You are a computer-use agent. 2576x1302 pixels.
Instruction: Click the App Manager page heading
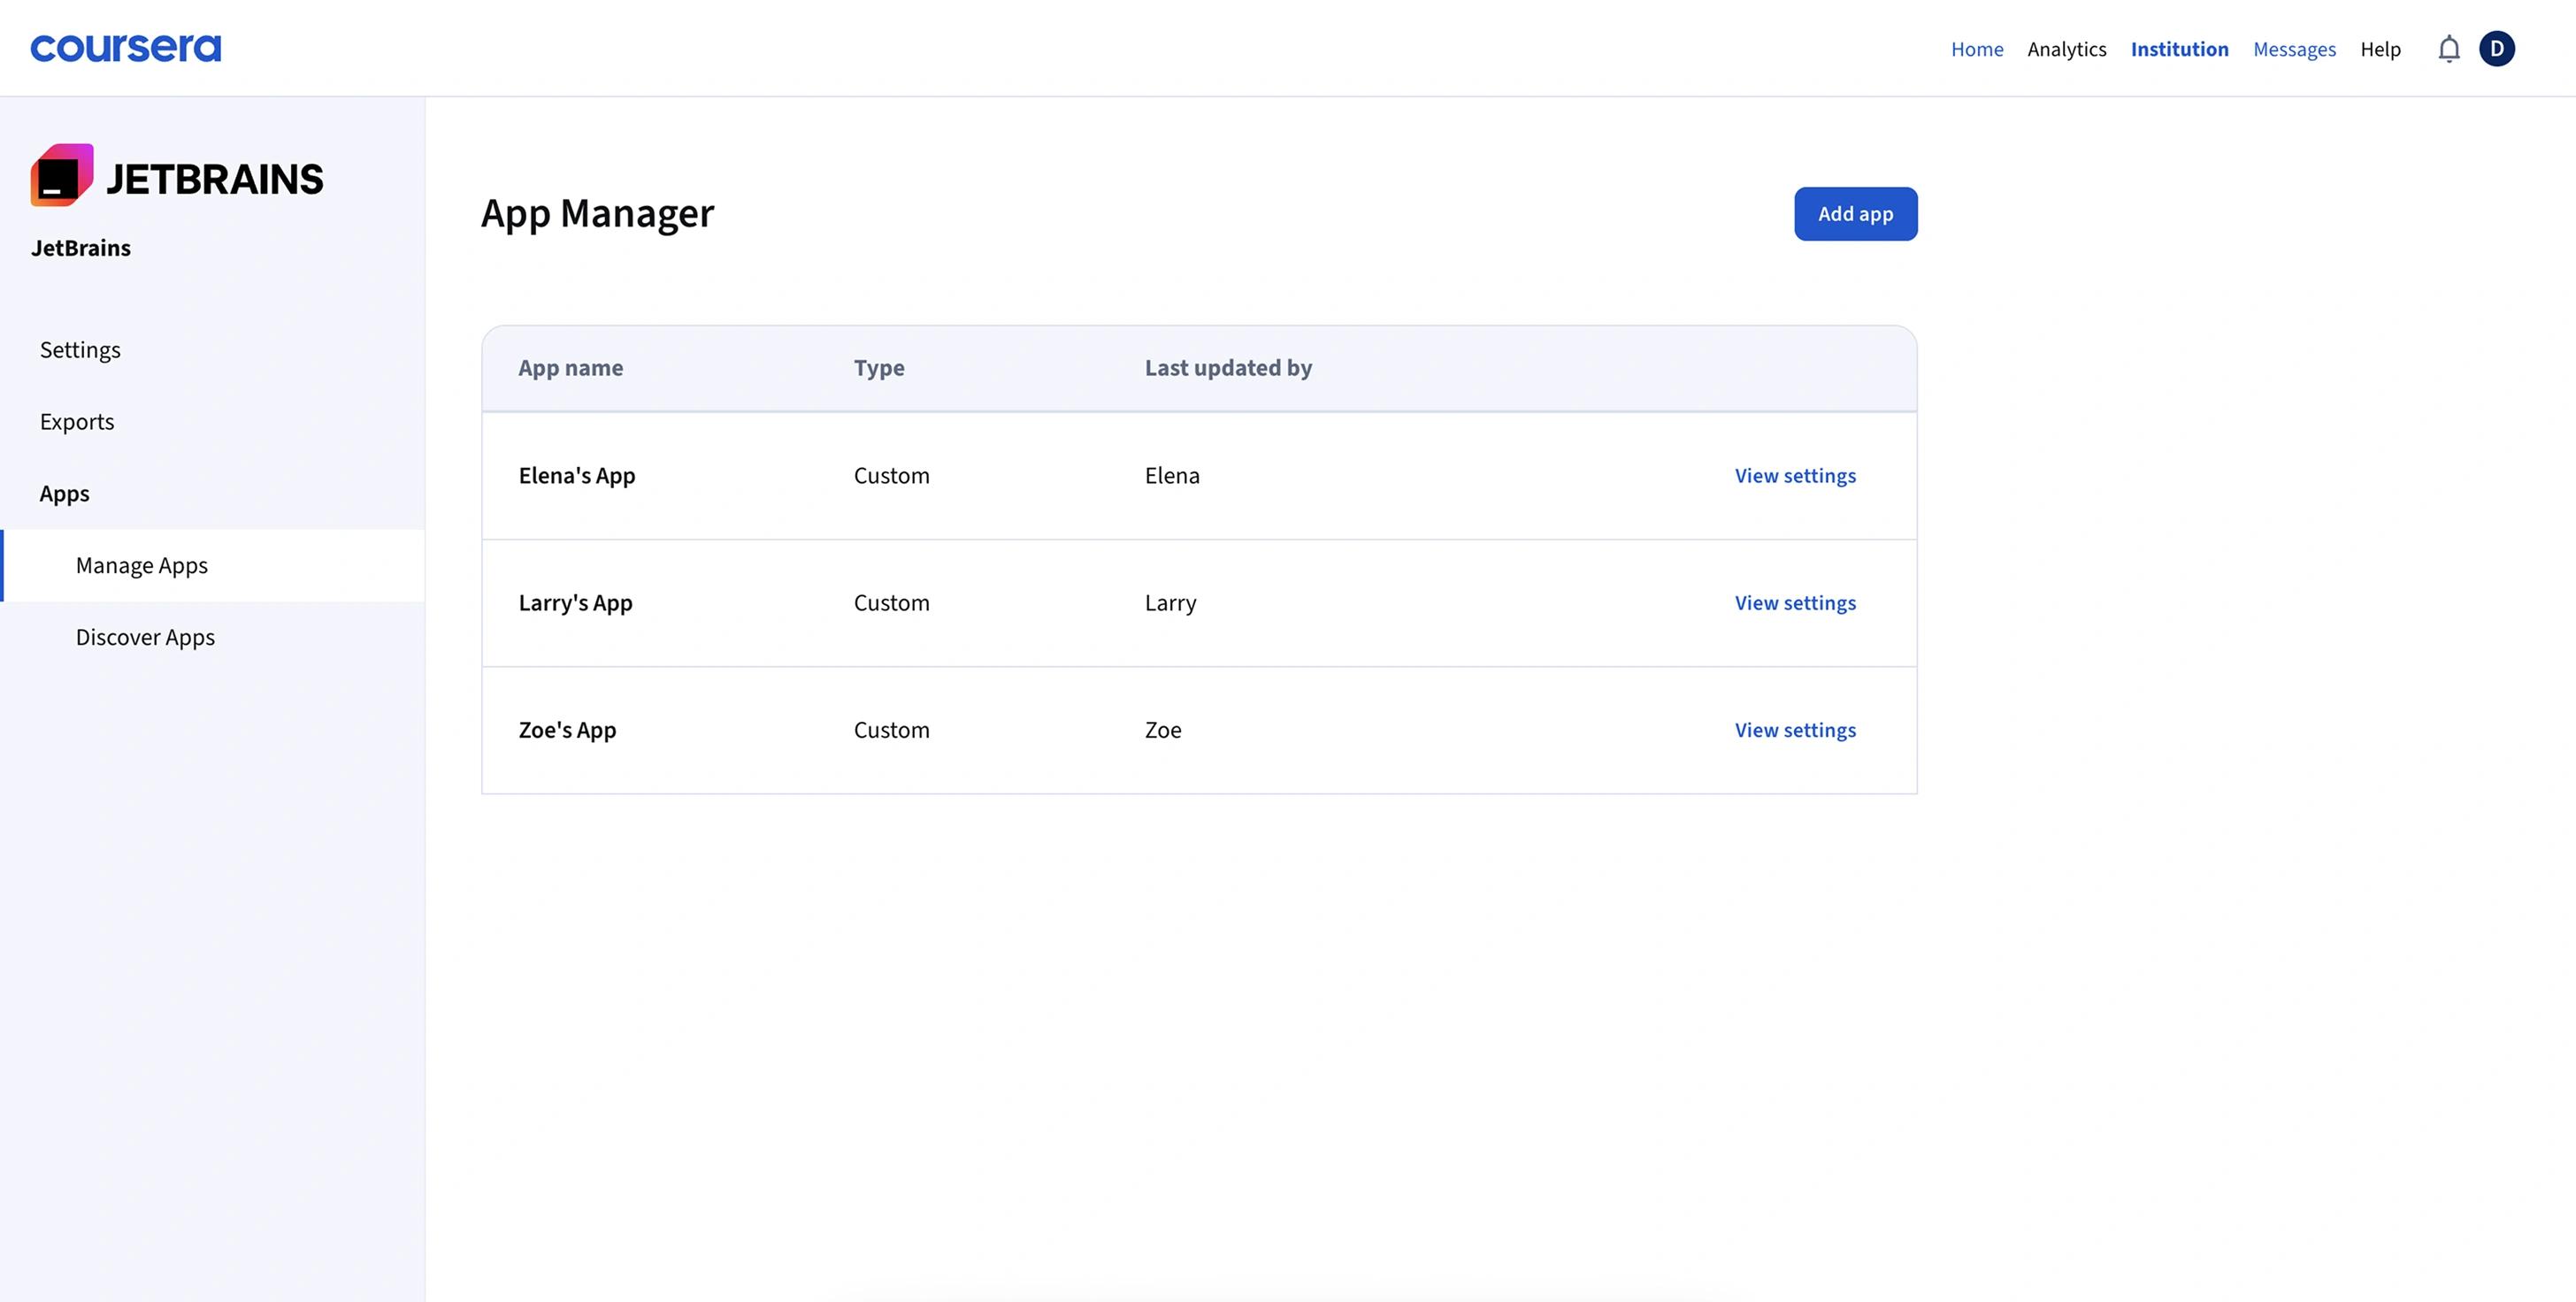(597, 214)
